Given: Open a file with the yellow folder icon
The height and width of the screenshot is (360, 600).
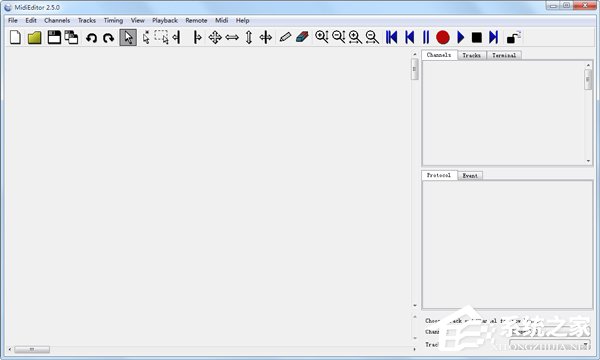Looking at the screenshot, I should point(34,37).
